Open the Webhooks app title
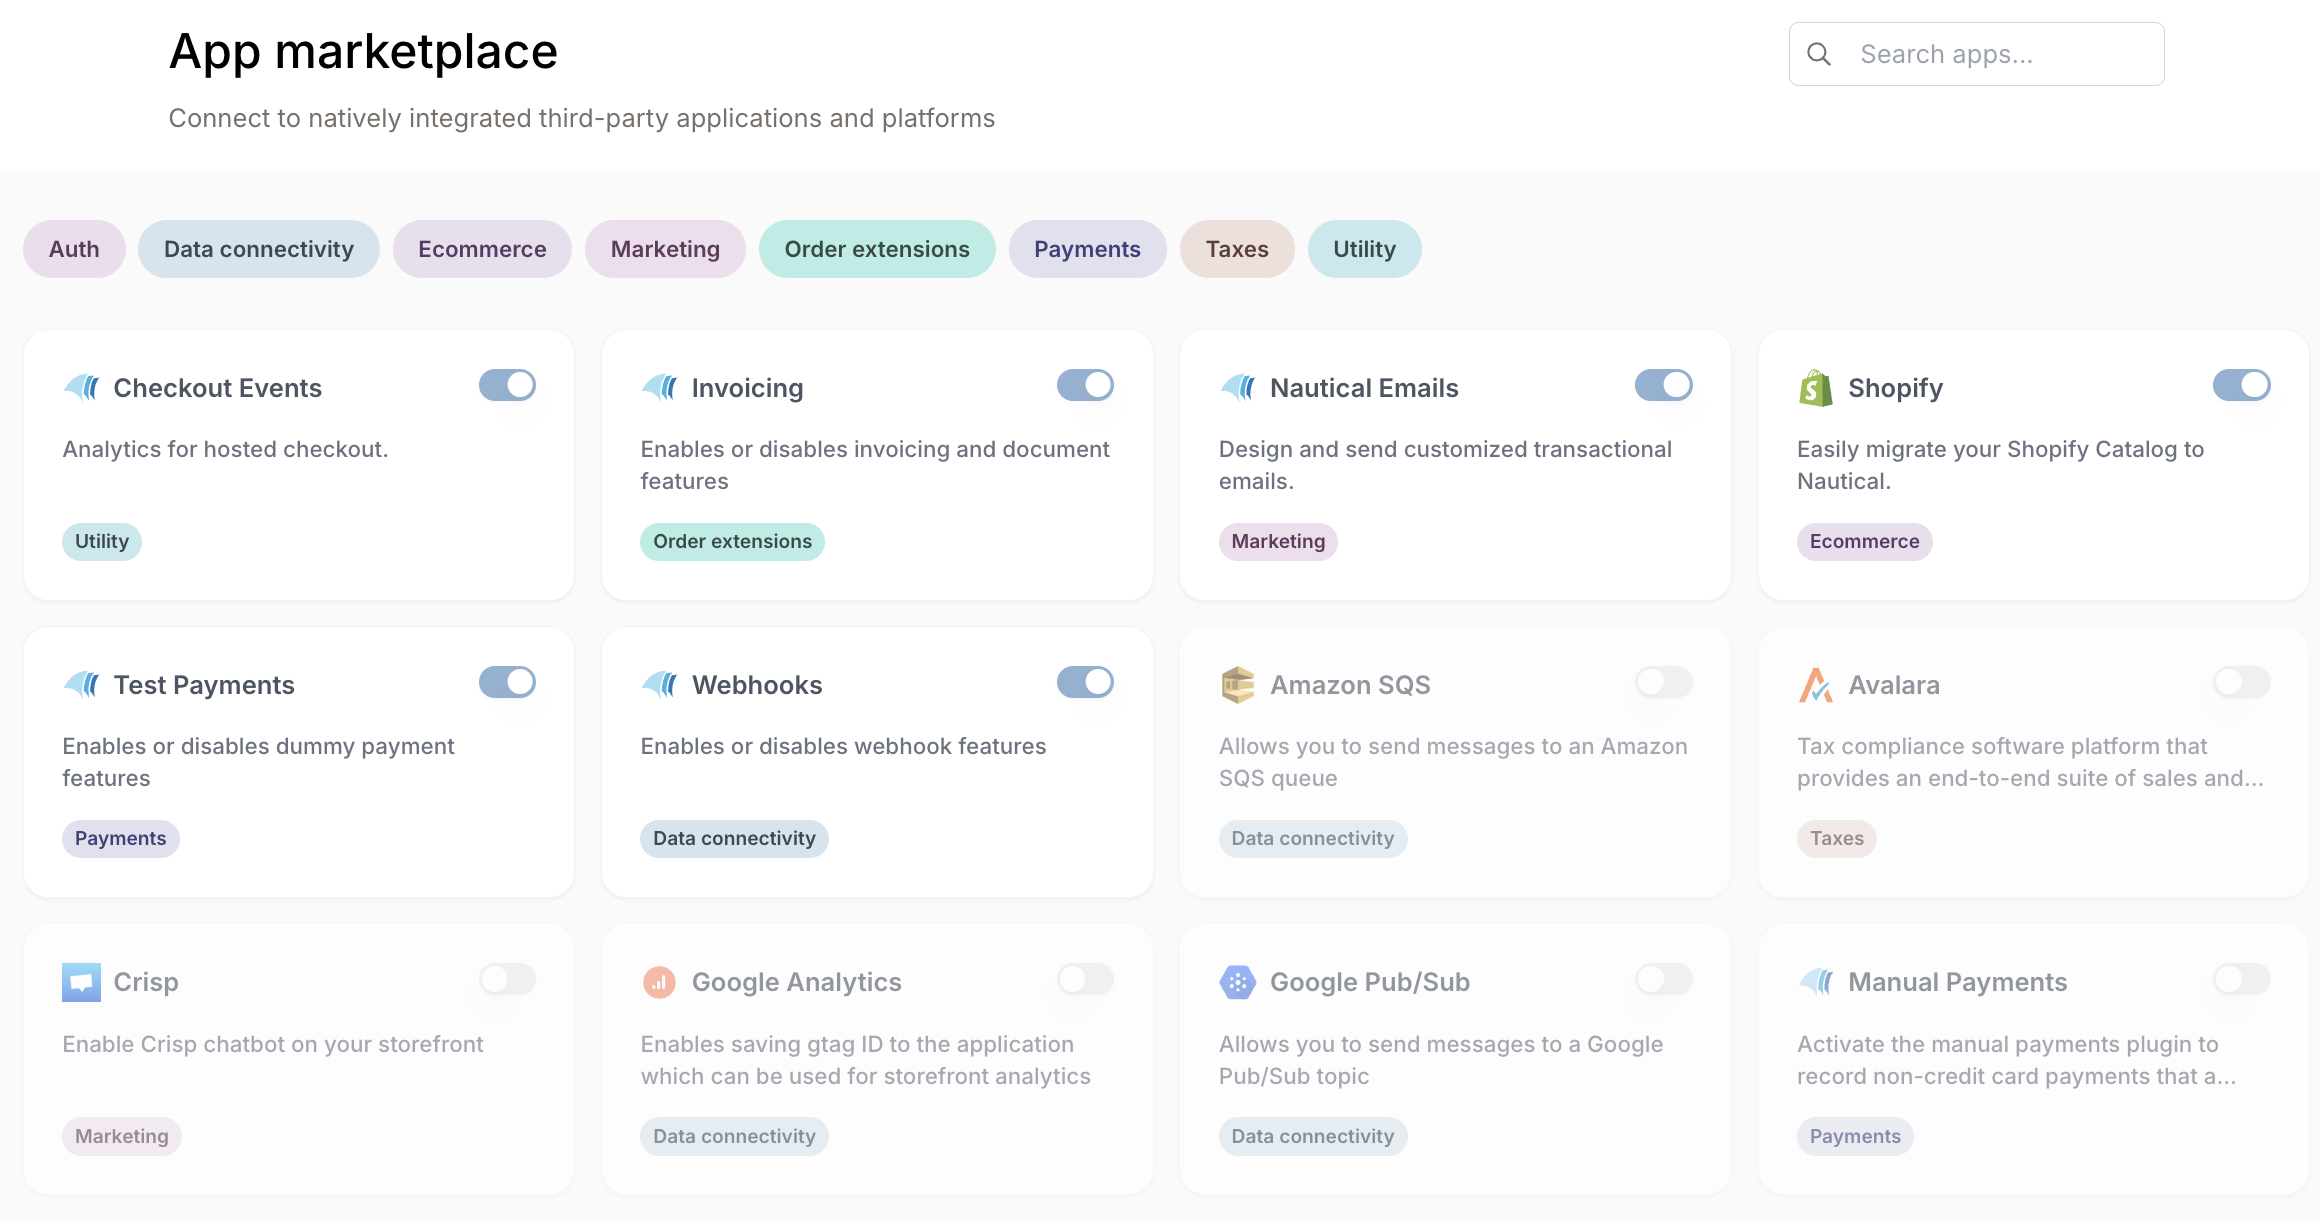This screenshot has width=2320, height=1220. 756,685
